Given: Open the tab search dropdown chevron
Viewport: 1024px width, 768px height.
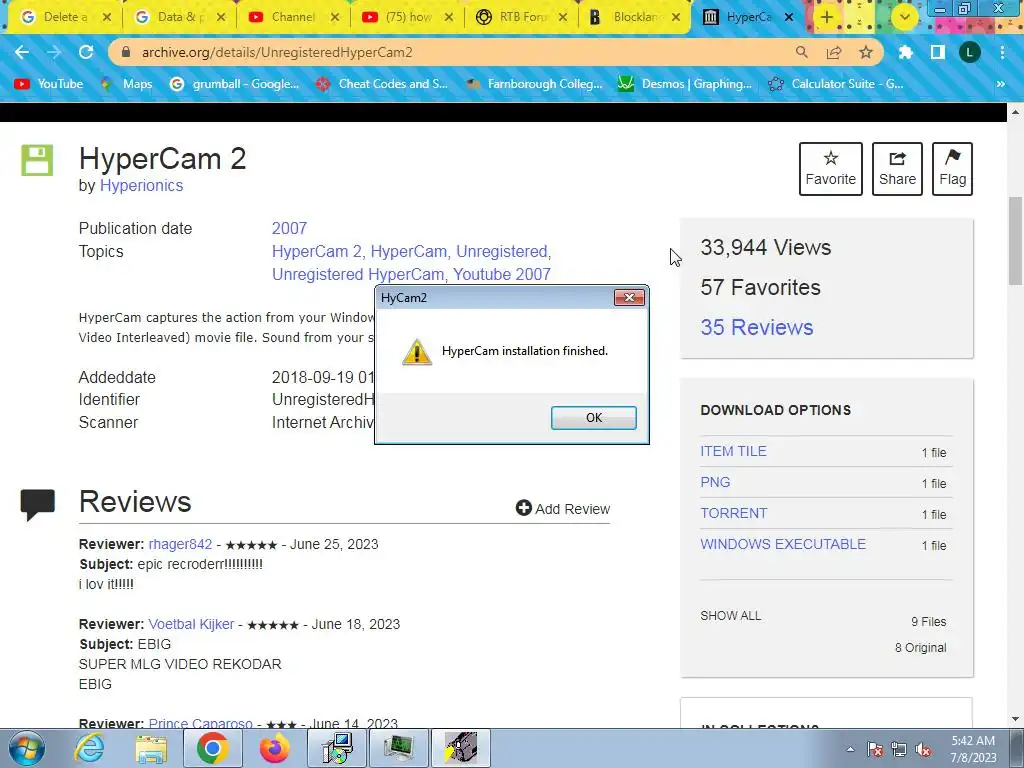Looking at the screenshot, I should (904, 17).
